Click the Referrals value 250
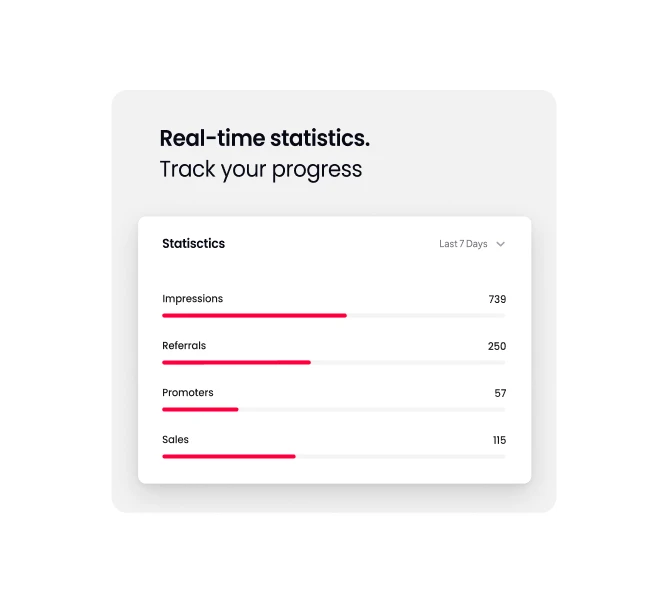Image resolution: width=662 pixels, height=595 pixels. click(496, 346)
